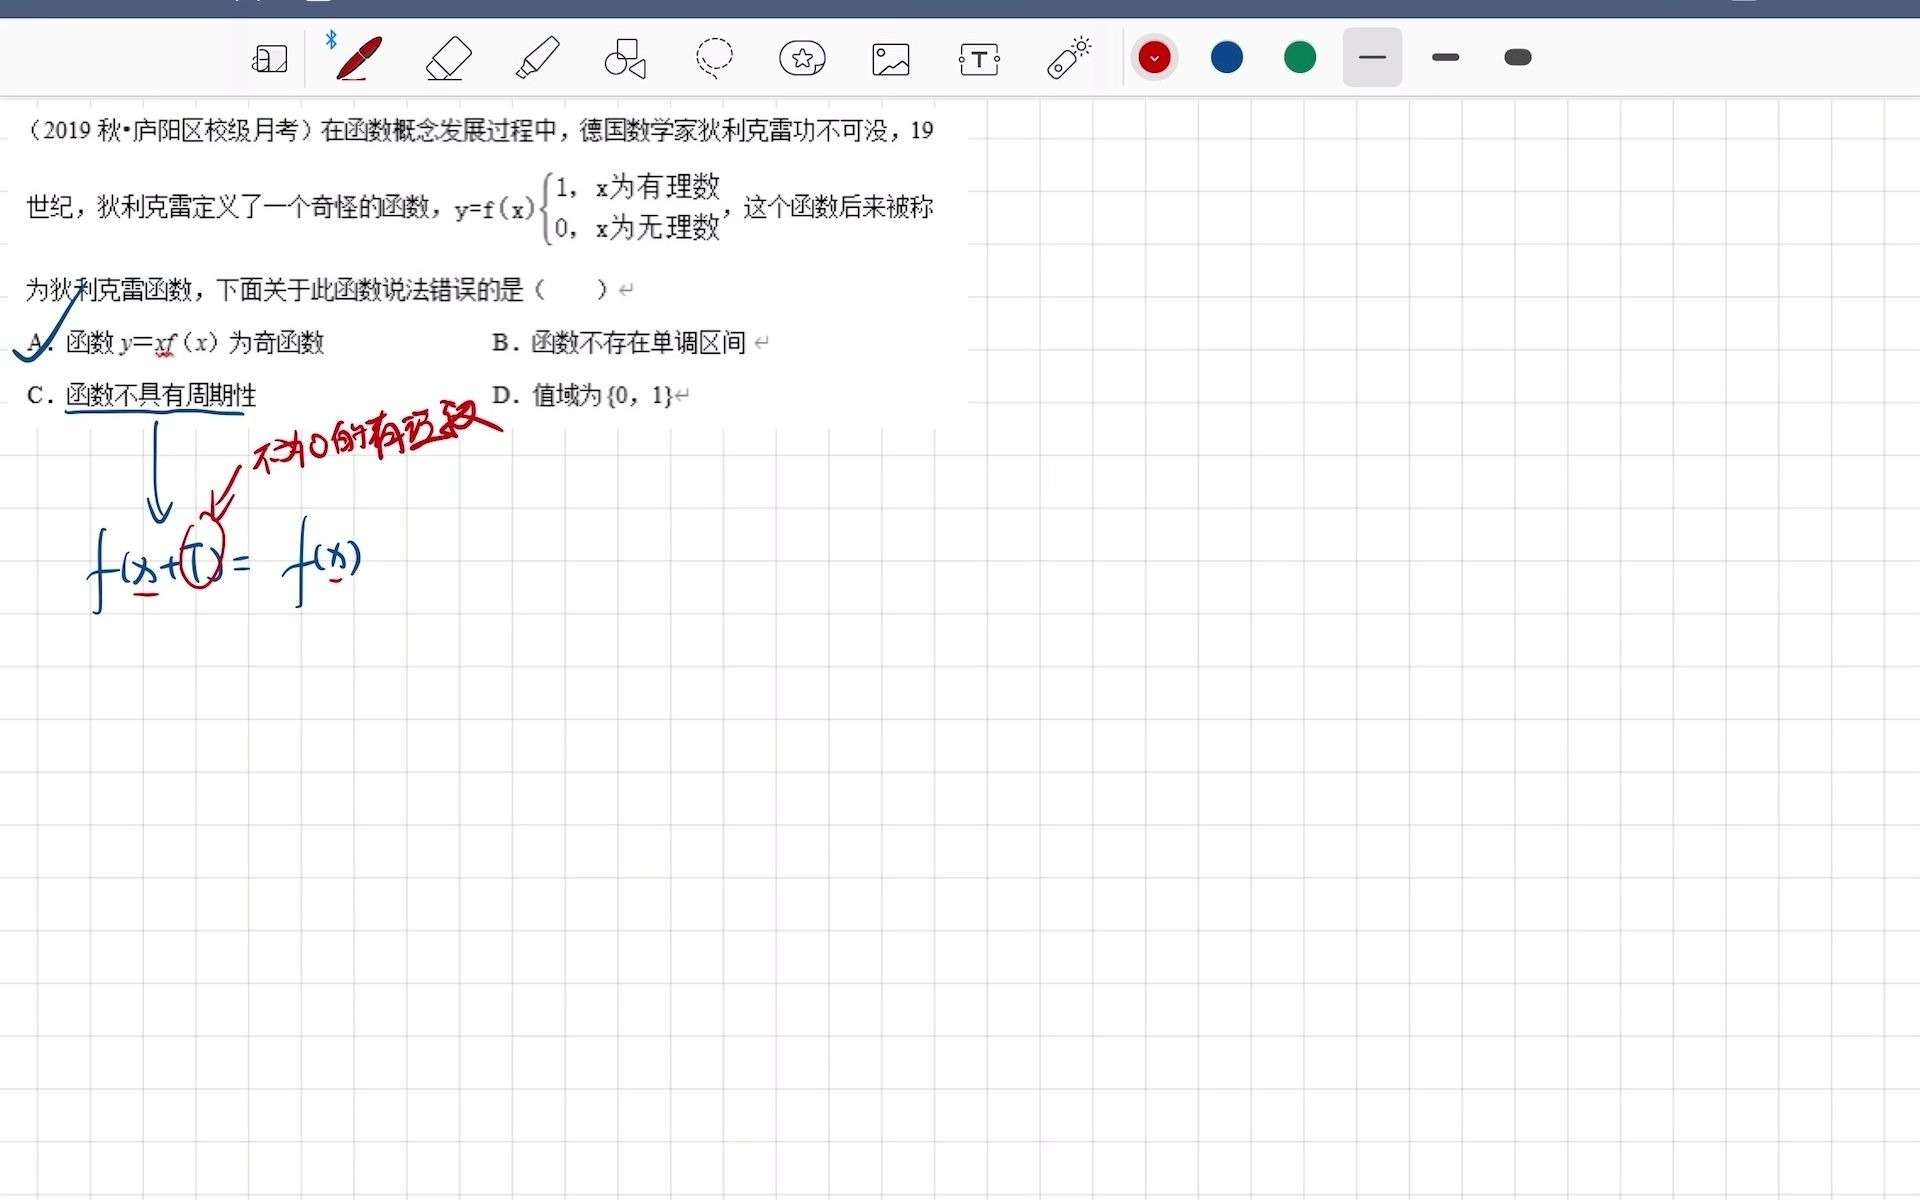Click the piecewise line x为无理数
The height and width of the screenshot is (1200, 1920).
[658, 227]
